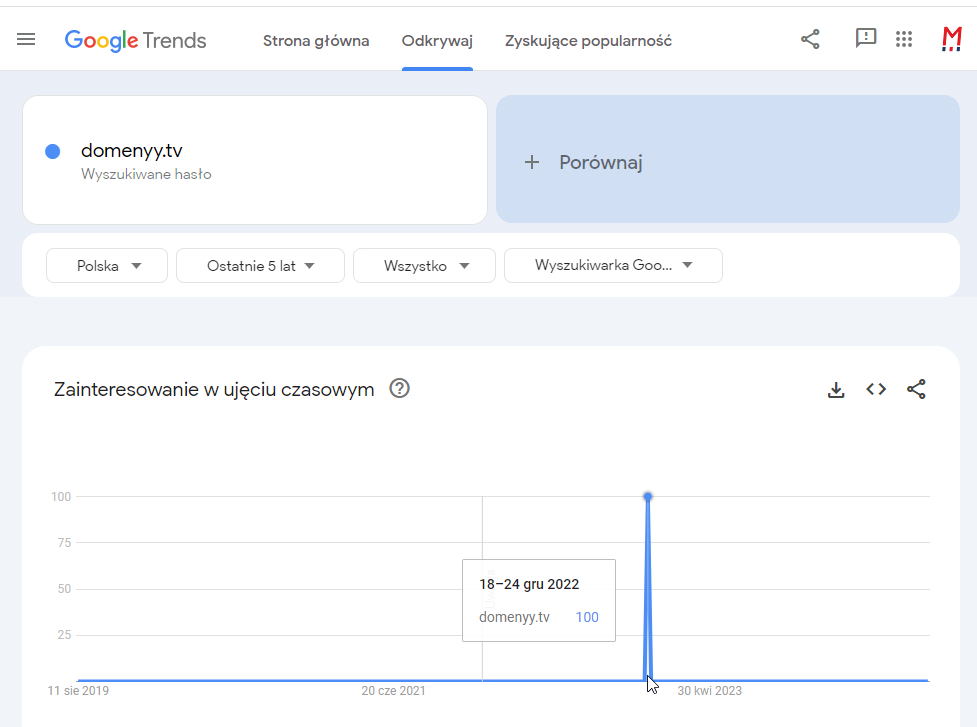977x727 pixels.
Task: Click the blue color dot for domenyy.tv
Action: 53,152
